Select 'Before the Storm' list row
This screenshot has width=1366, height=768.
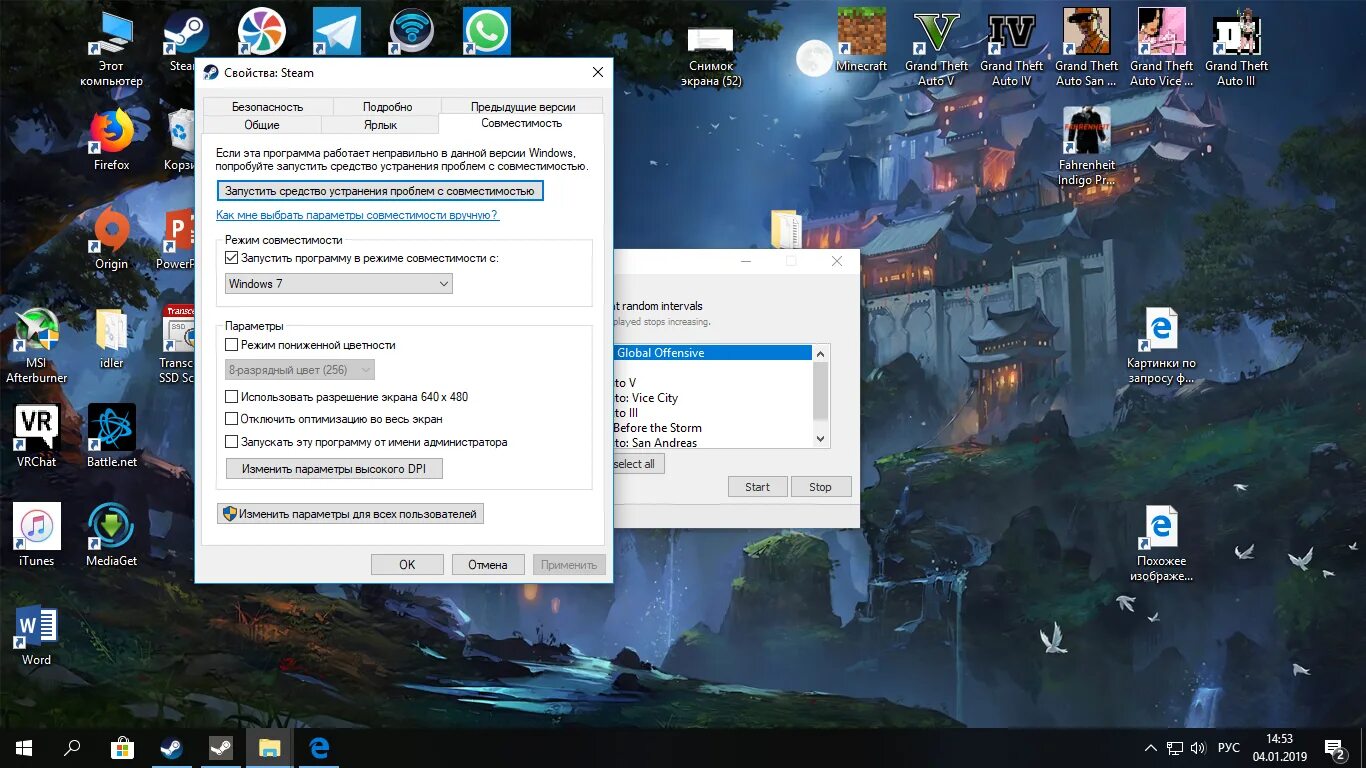tap(712, 428)
